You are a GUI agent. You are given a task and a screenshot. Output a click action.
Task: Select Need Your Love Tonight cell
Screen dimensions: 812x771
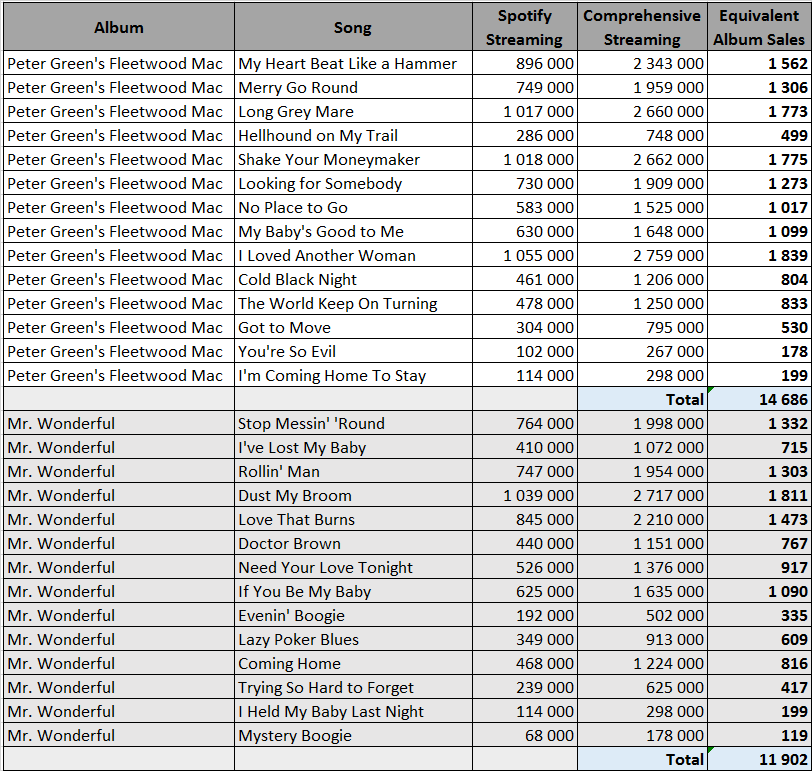click(x=353, y=567)
